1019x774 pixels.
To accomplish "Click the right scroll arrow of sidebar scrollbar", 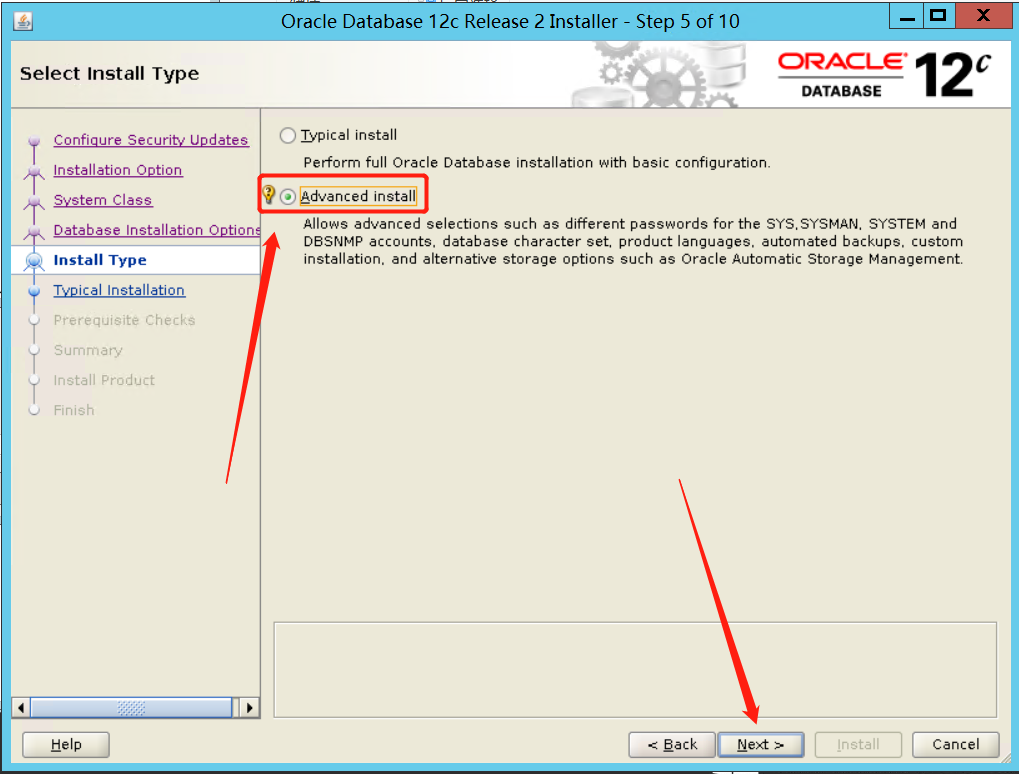I will click(x=250, y=707).
